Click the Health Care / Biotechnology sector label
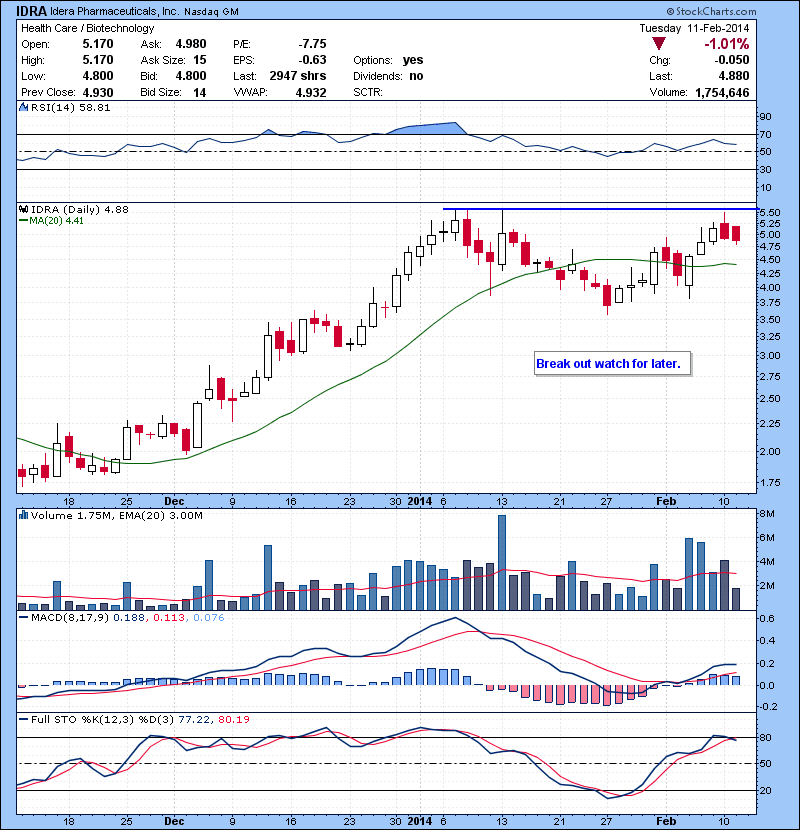 pos(88,28)
